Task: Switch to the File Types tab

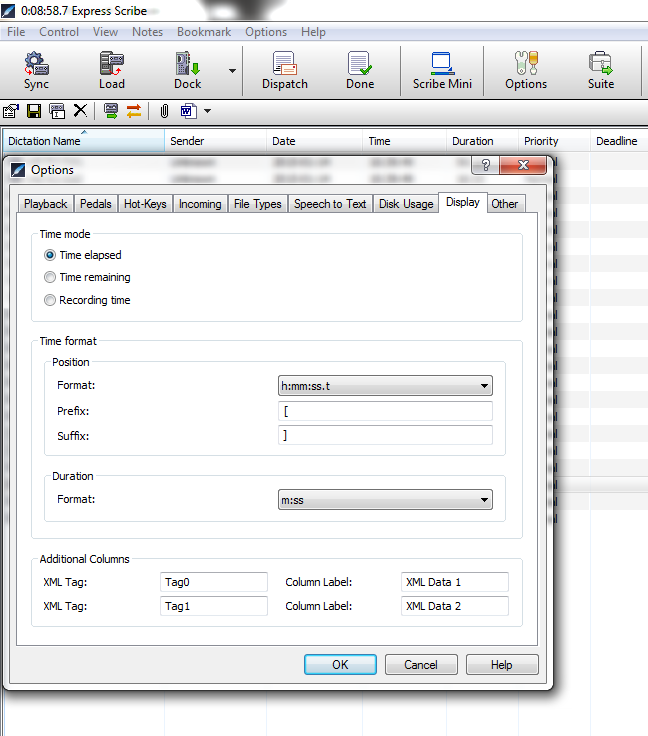Action: tap(258, 204)
